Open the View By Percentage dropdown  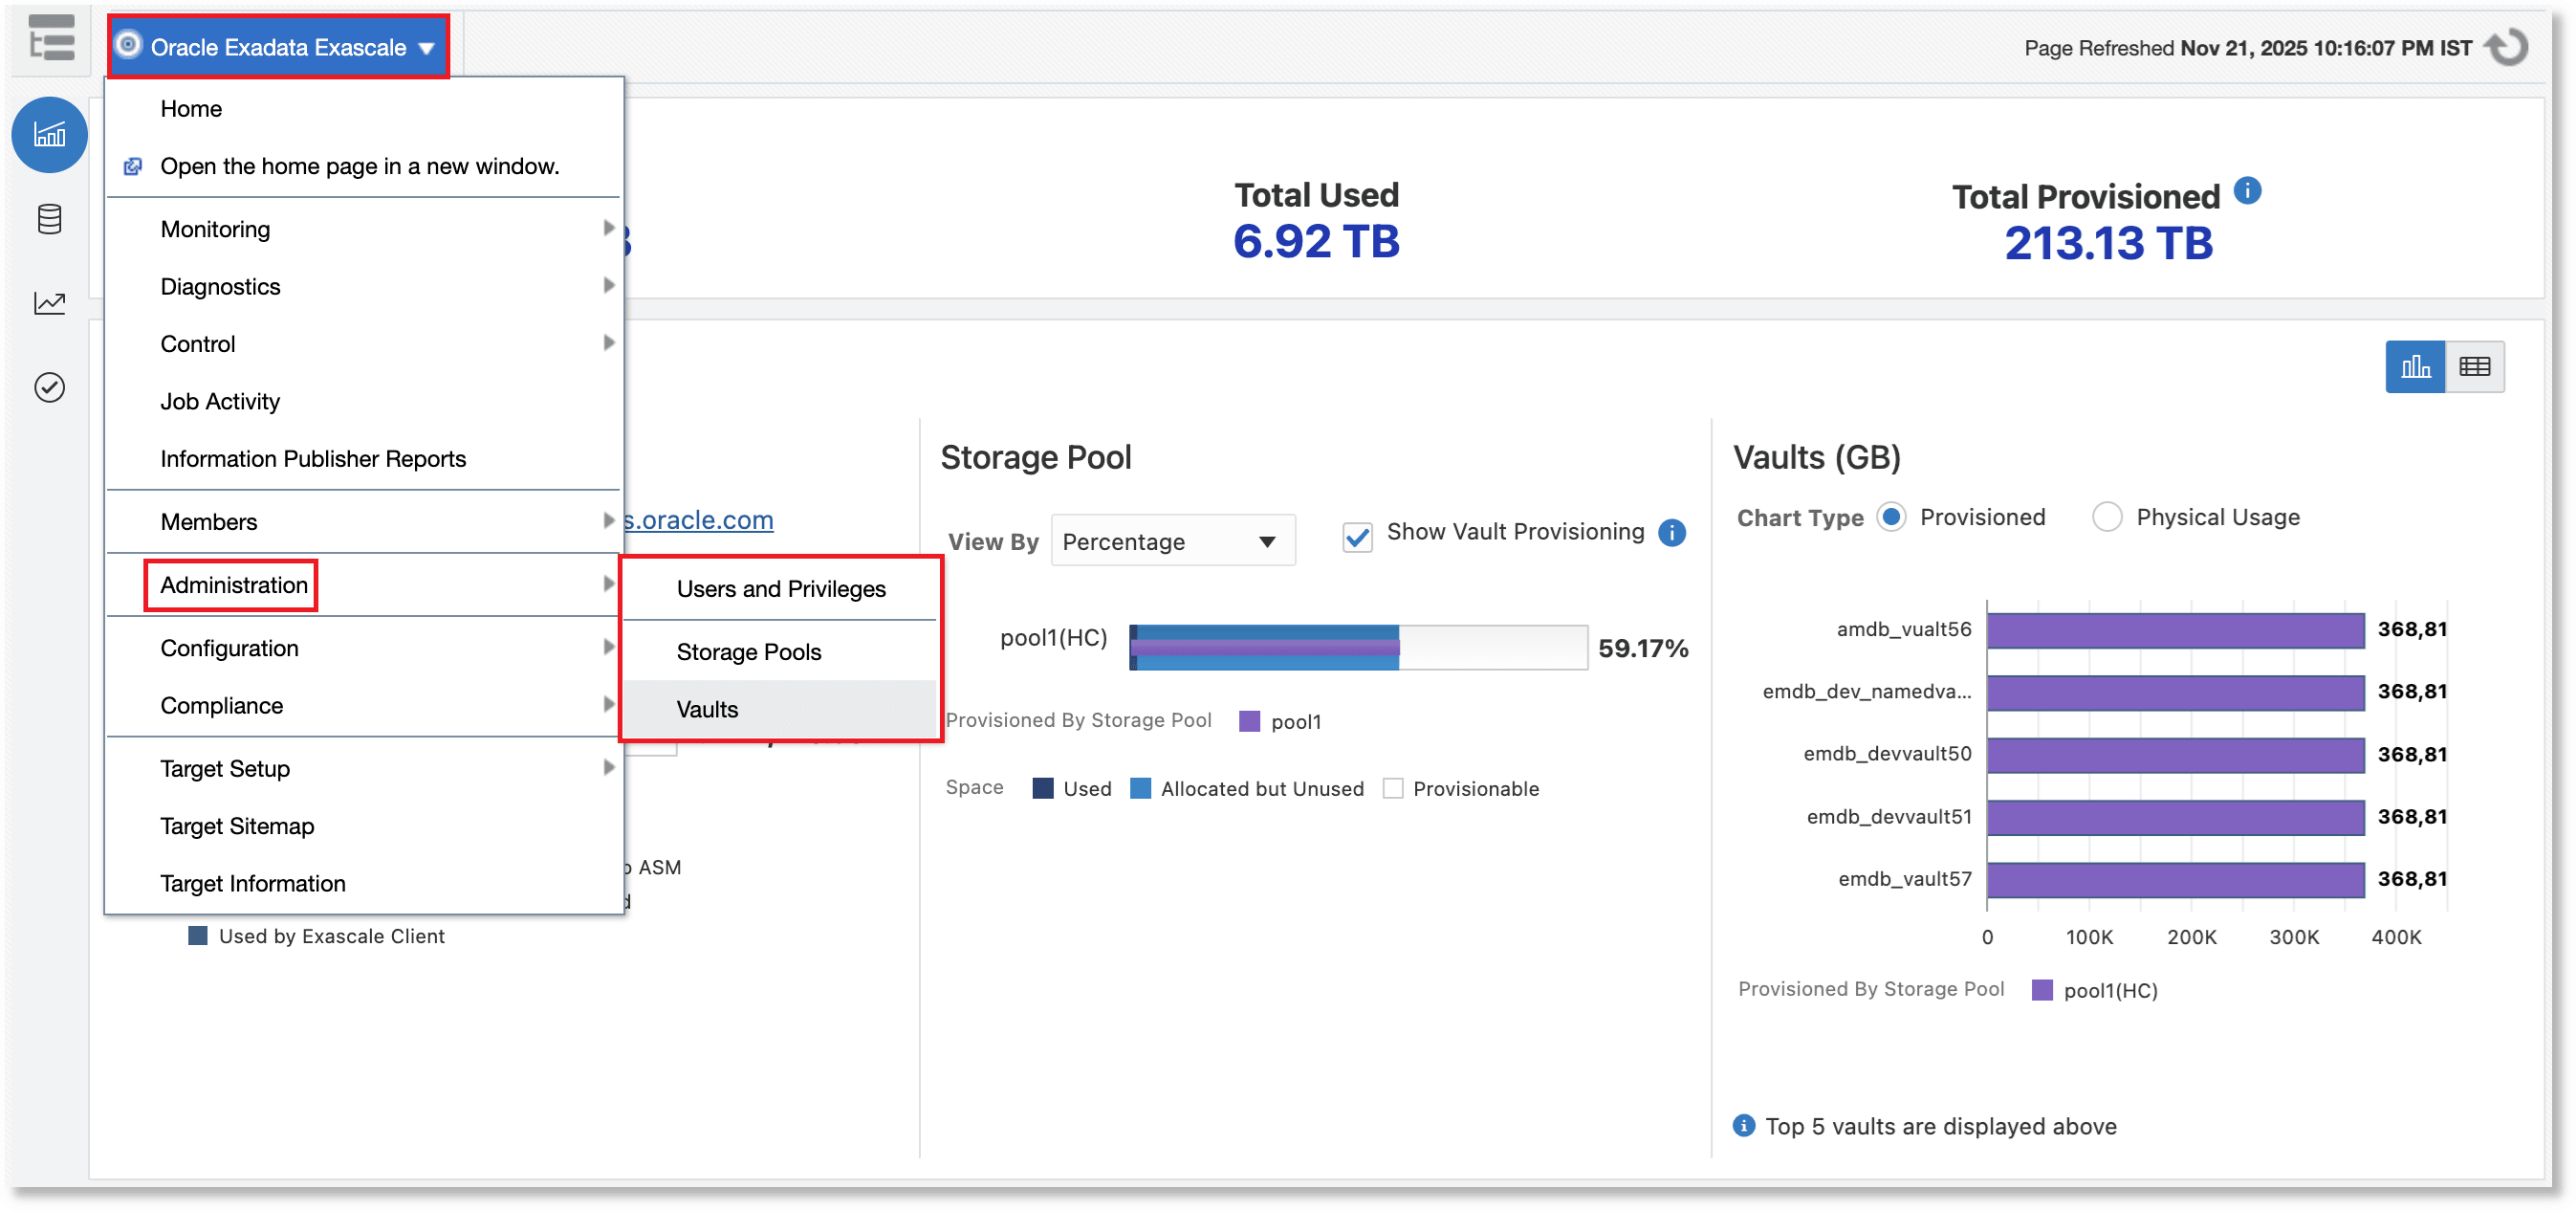point(1172,541)
